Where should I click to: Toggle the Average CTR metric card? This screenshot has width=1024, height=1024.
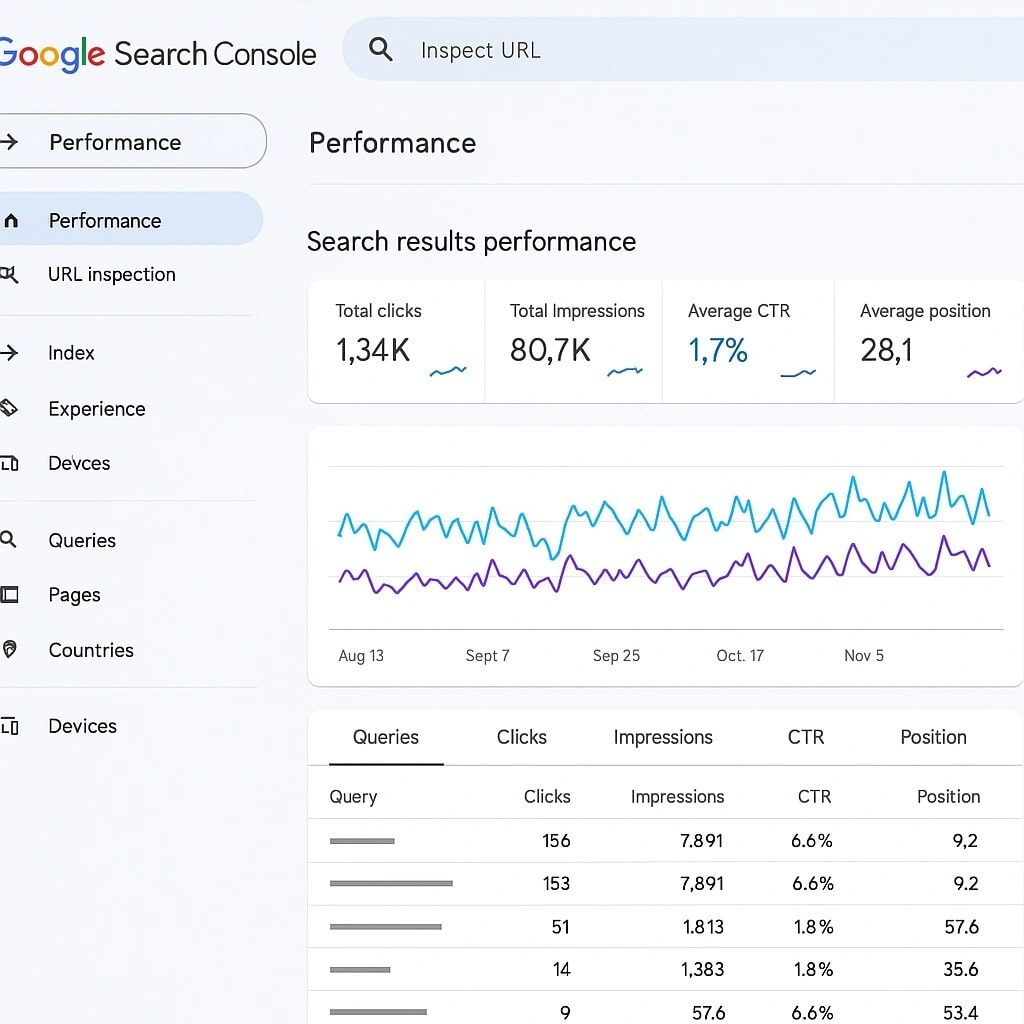[748, 341]
